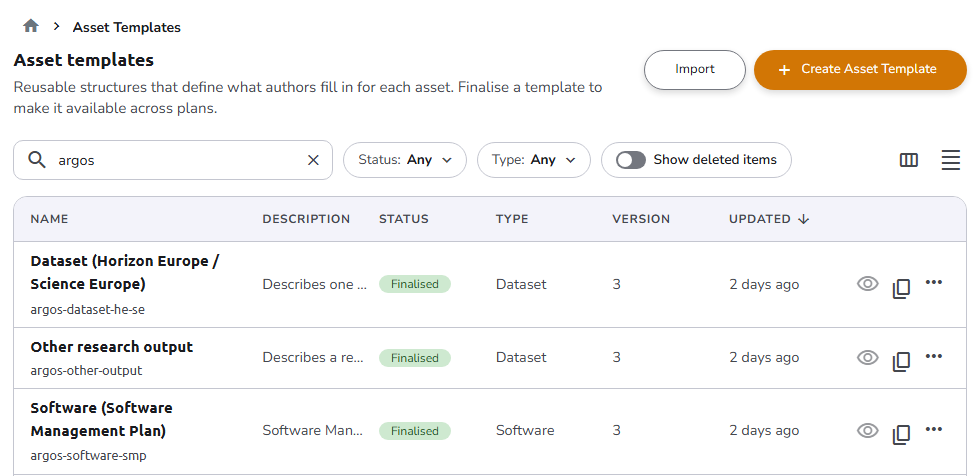The image size is (980, 476).
Task: Toggle Show deleted items switch
Action: coord(631,160)
